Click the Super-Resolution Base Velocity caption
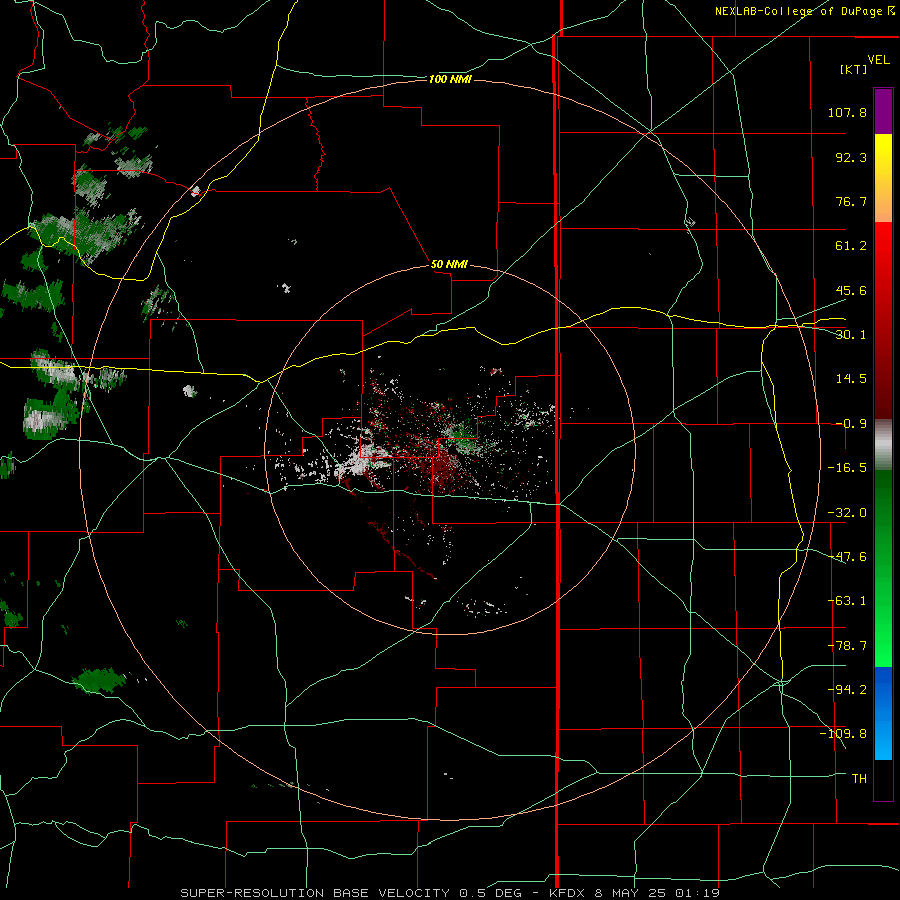900x900 pixels. [x=449, y=893]
